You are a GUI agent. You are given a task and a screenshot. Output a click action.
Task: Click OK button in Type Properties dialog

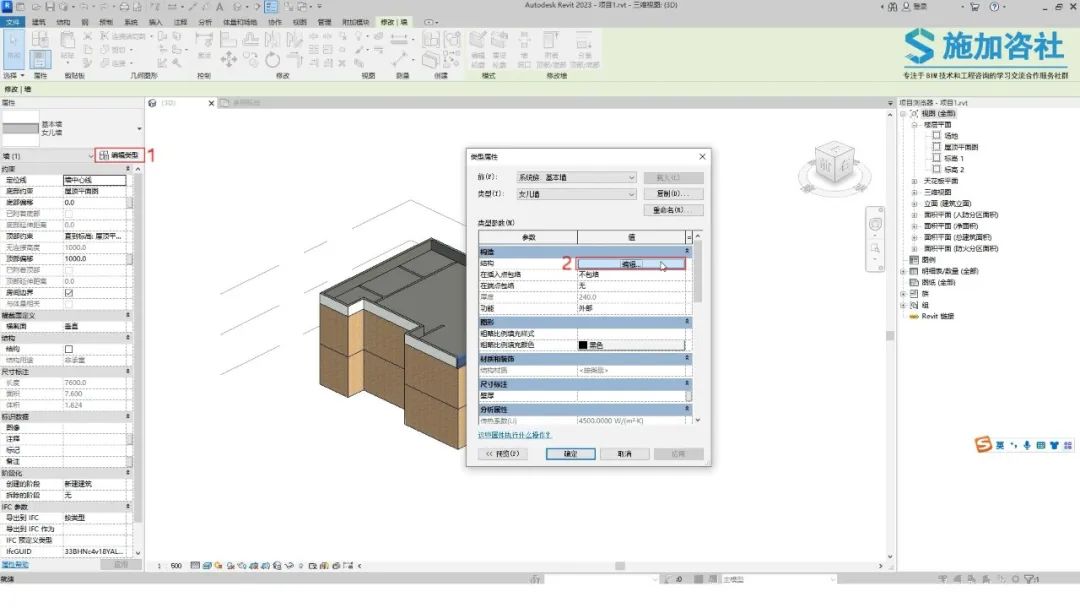(x=570, y=454)
